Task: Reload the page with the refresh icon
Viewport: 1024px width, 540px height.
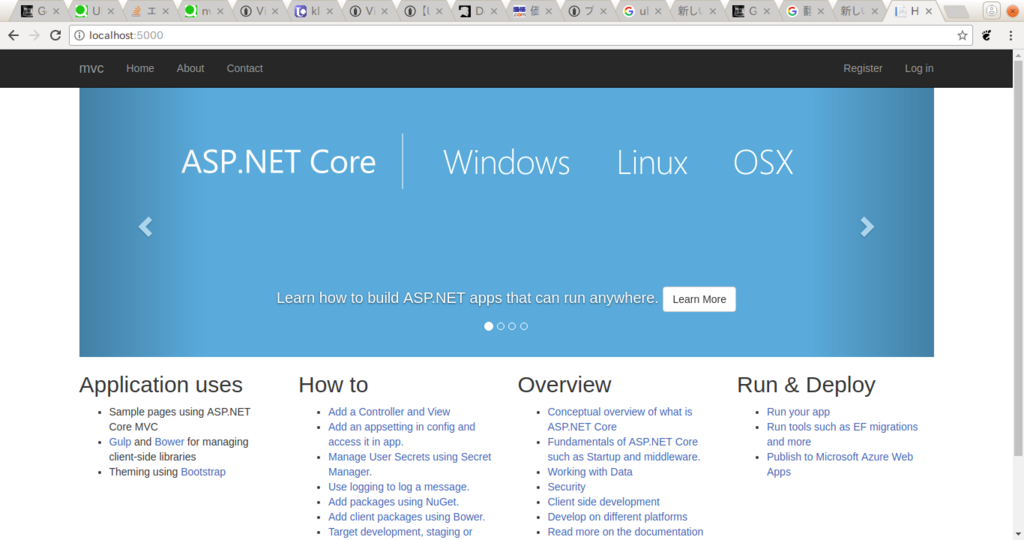Action: [x=56, y=35]
